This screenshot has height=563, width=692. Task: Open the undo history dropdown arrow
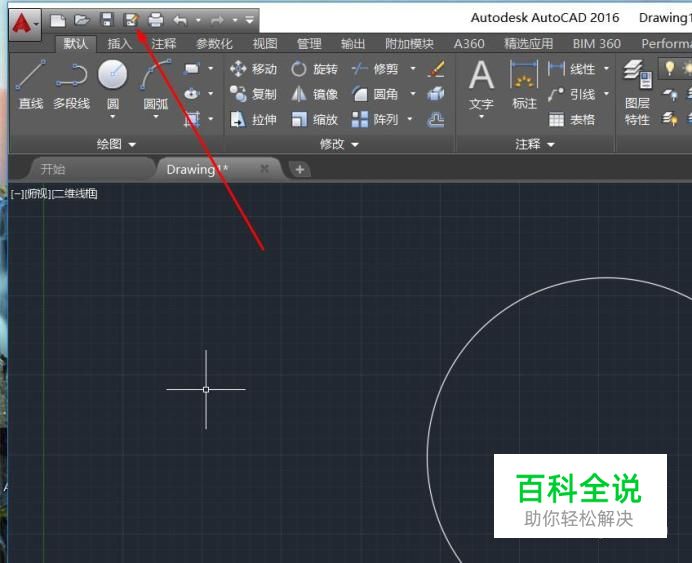198,20
